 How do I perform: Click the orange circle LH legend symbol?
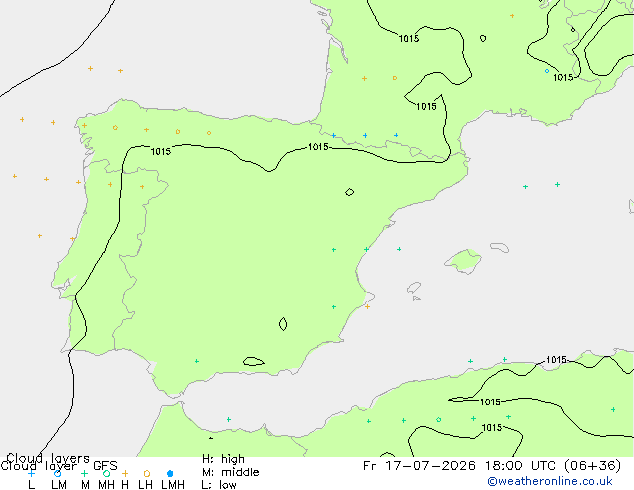click(x=147, y=473)
